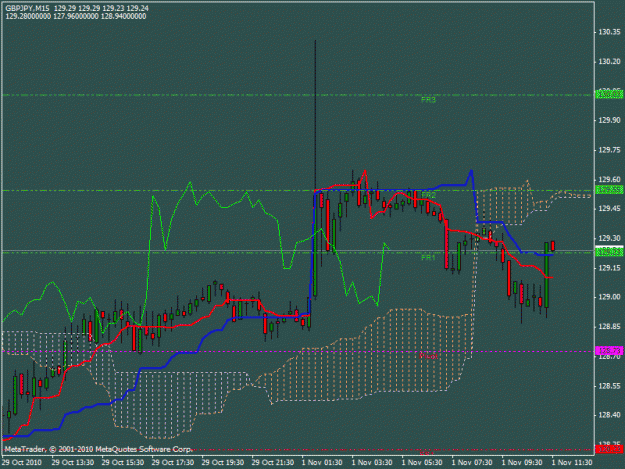Viewport: 625px width, 469px height.
Task: Select the FR2 resistance line label
Action: tap(428, 195)
